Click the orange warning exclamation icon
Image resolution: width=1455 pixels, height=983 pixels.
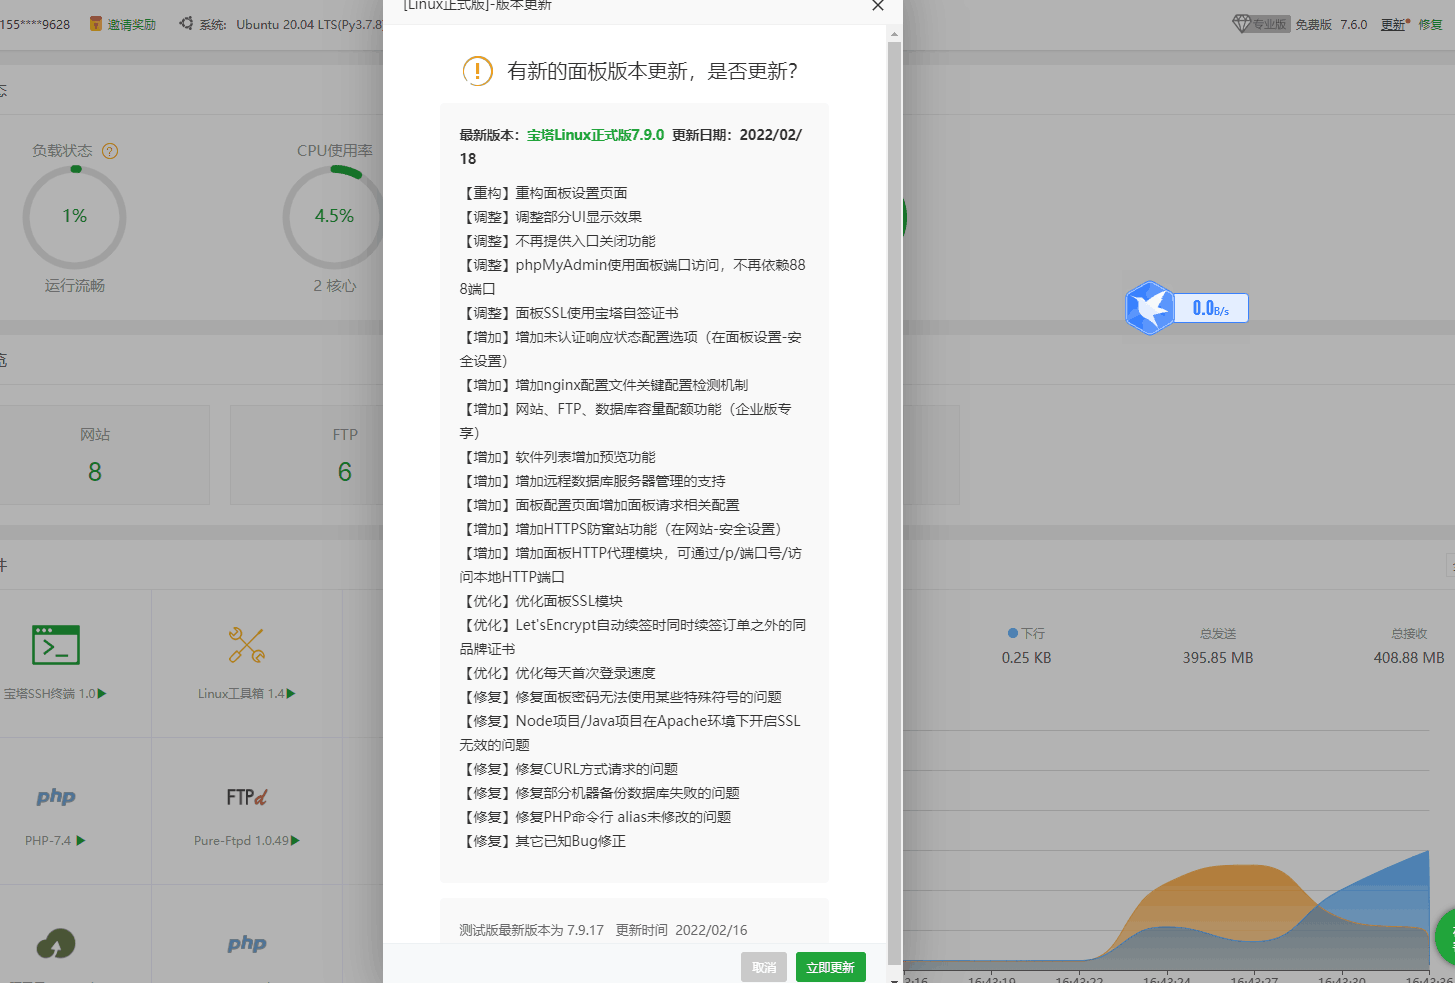tap(478, 71)
